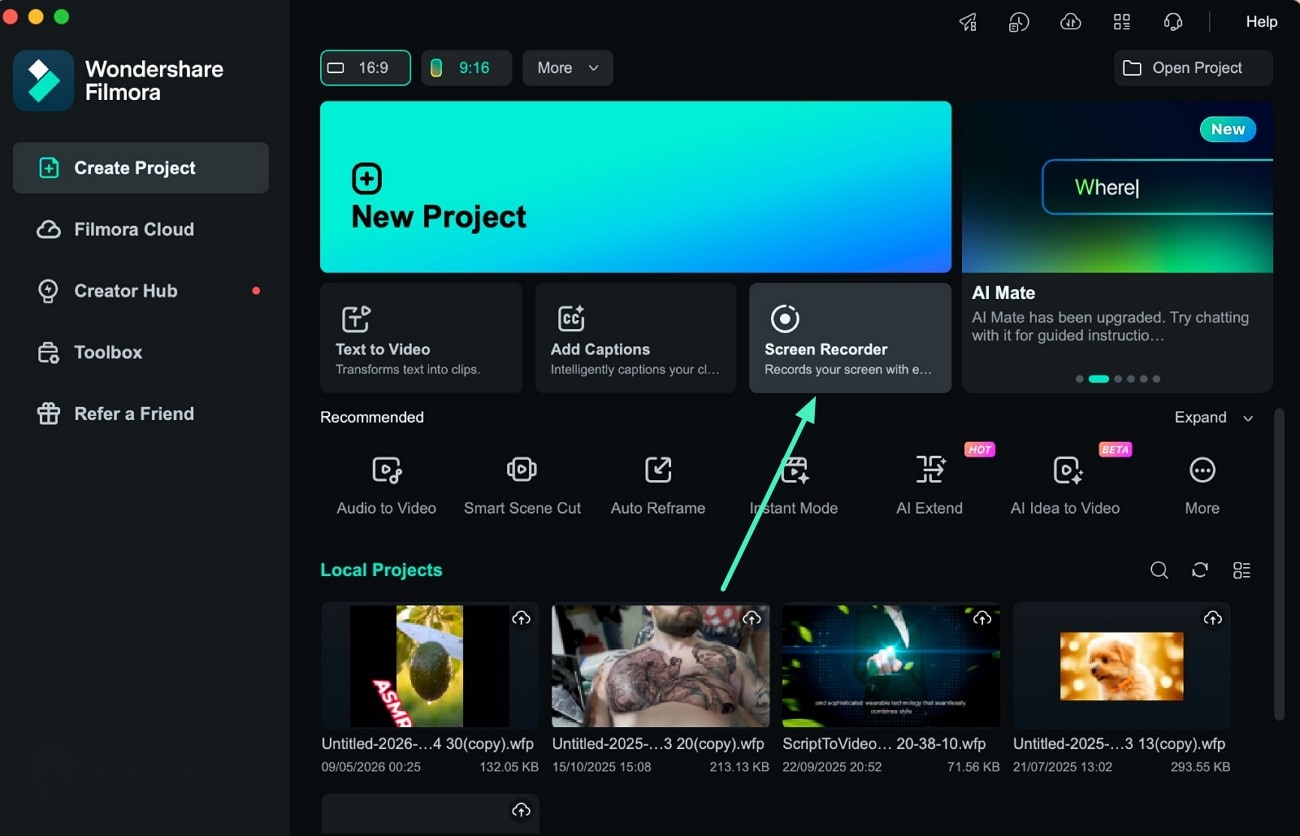Open the AI Idea to Video tool
This screenshot has height=836, width=1300.
pyautogui.click(x=1065, y=485)
